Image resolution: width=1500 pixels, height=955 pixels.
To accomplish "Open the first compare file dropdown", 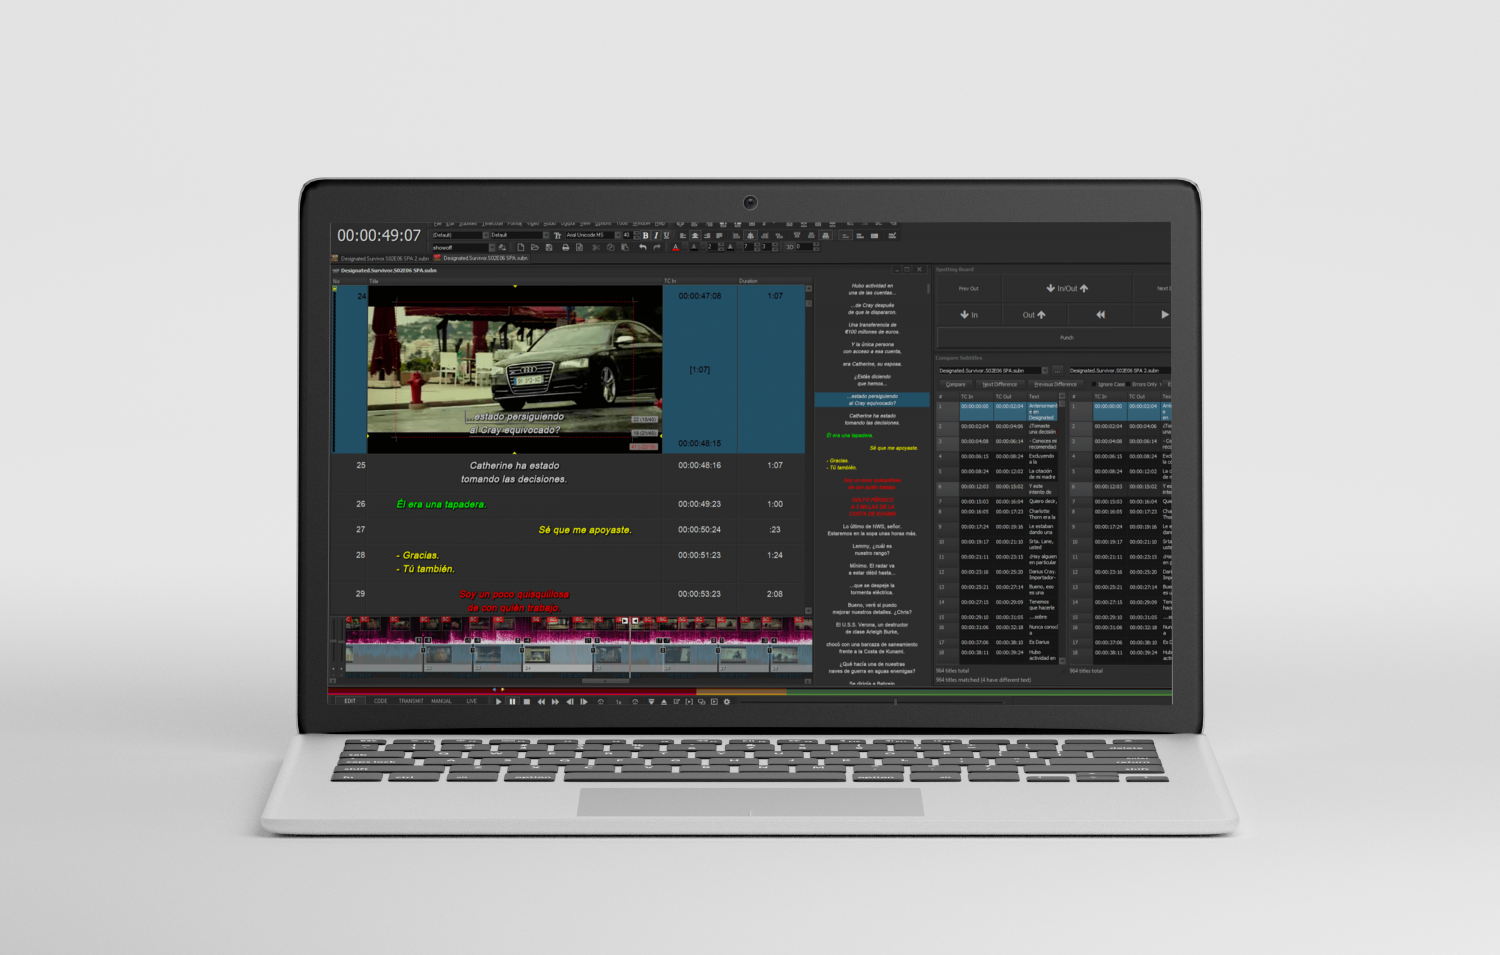I will tap(1045, 371).
